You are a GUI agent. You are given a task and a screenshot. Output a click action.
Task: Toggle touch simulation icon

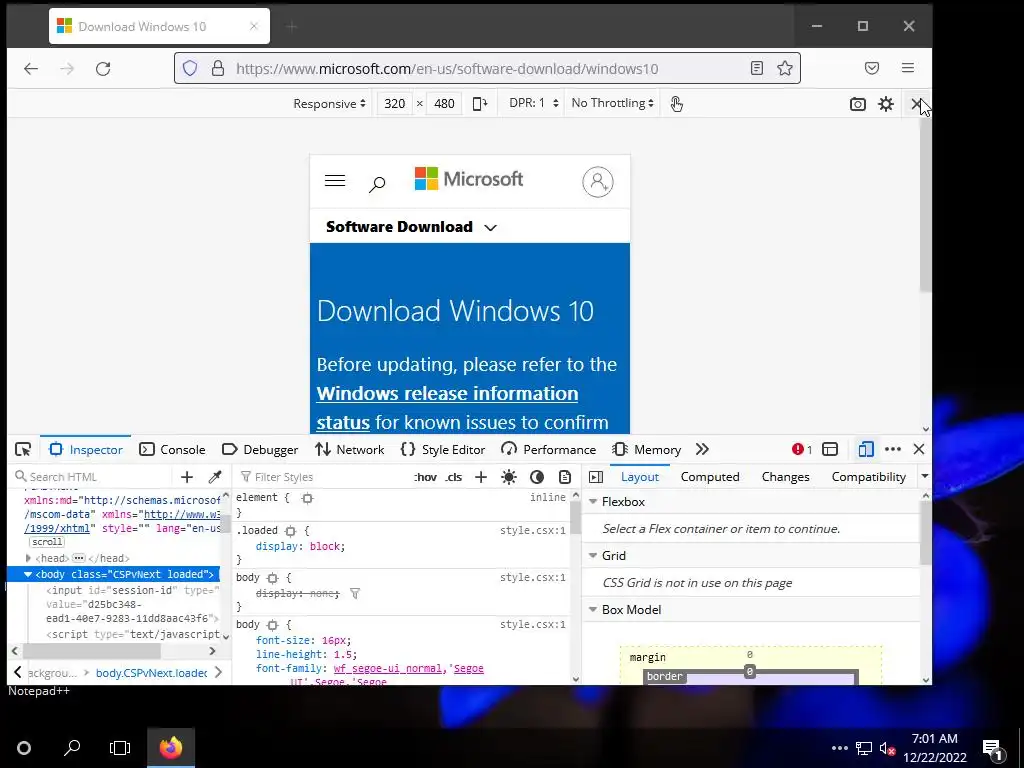(677, 103)
